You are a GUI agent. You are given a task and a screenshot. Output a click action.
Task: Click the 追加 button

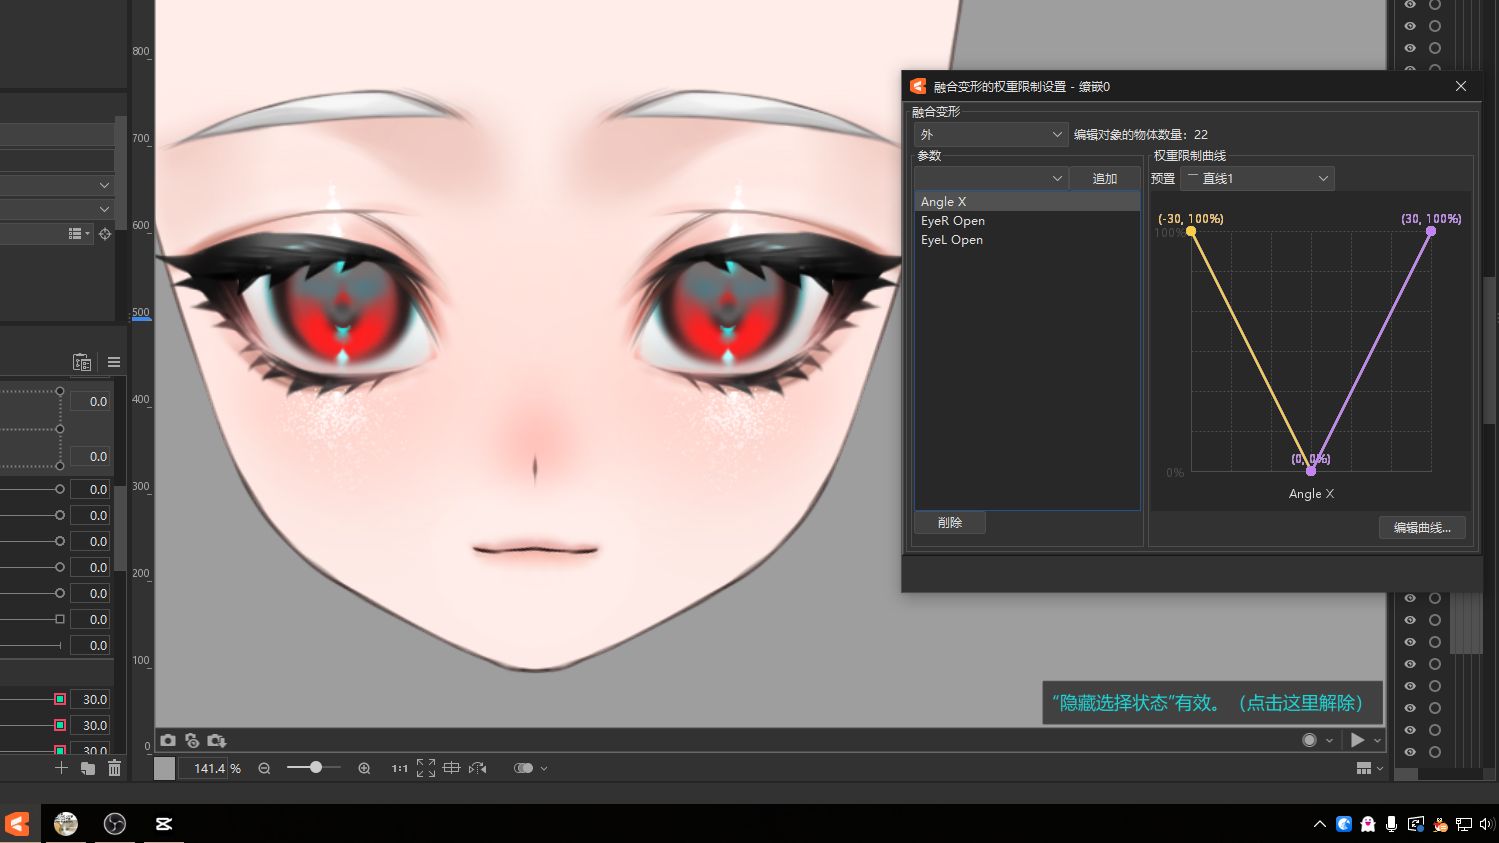pyautogui.click(x=1104, y=179)
